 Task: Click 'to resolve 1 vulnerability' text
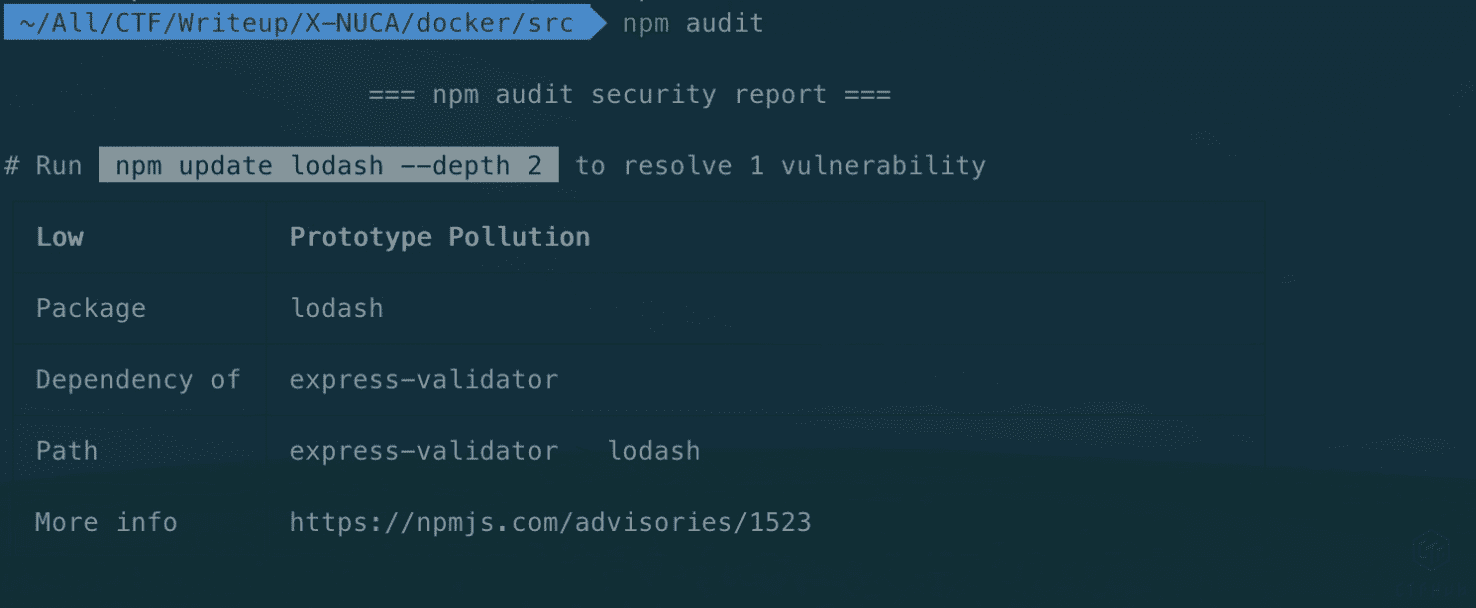780,165
